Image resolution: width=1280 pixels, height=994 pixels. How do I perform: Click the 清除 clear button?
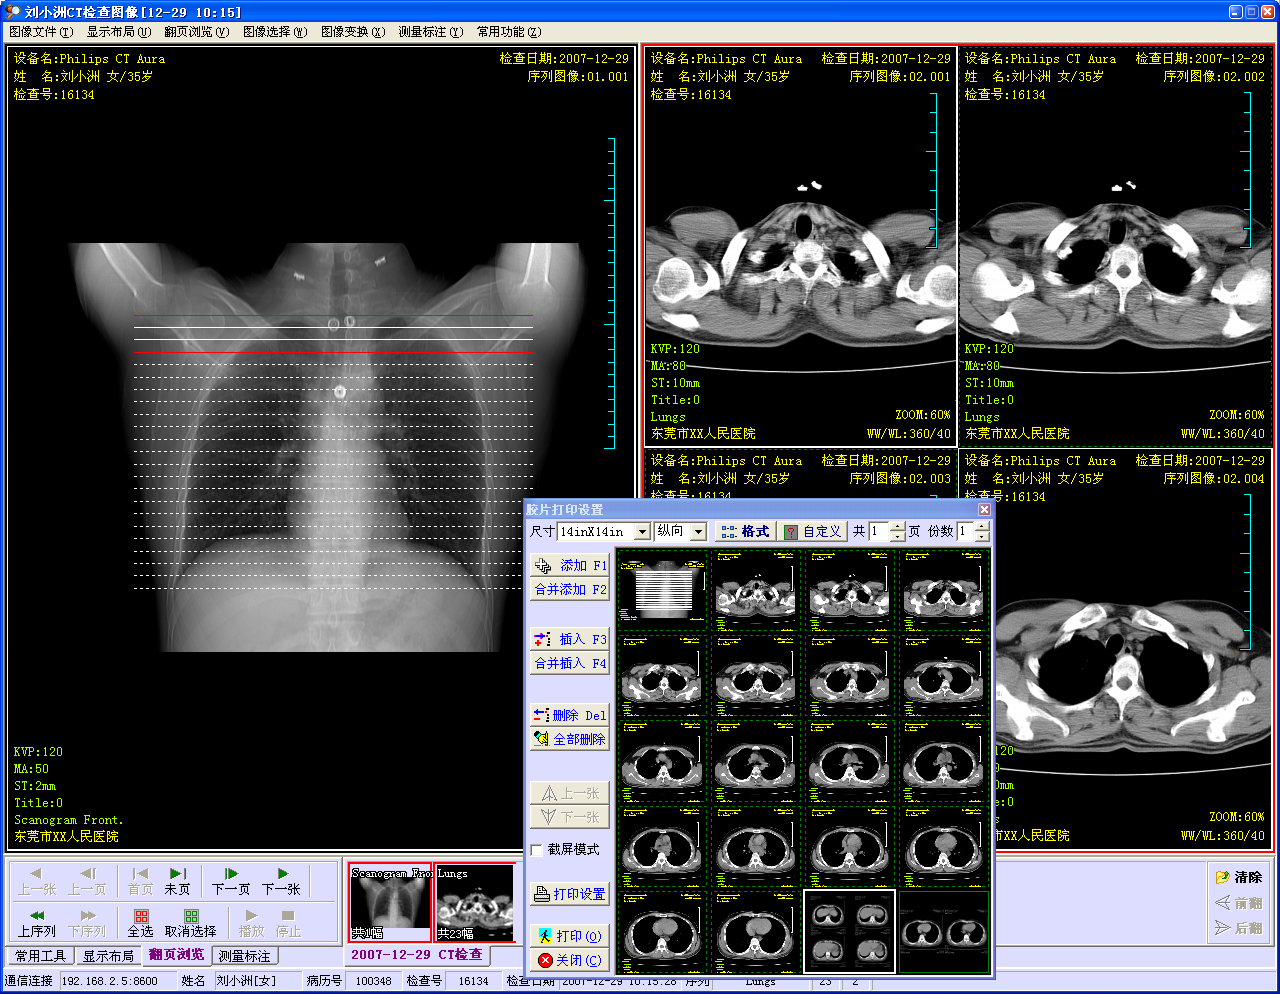pyautogui.click(x=1238, y=877)
